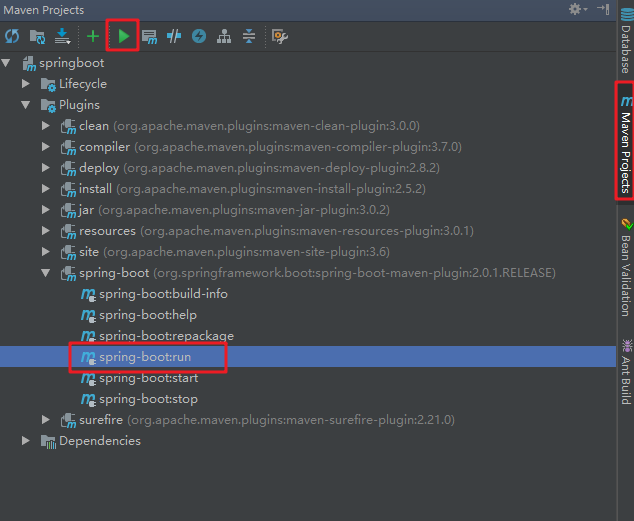This screenshot has width=634, height=521.
Task: Toggle skip tests mode lightning icon
Action: 199,36
